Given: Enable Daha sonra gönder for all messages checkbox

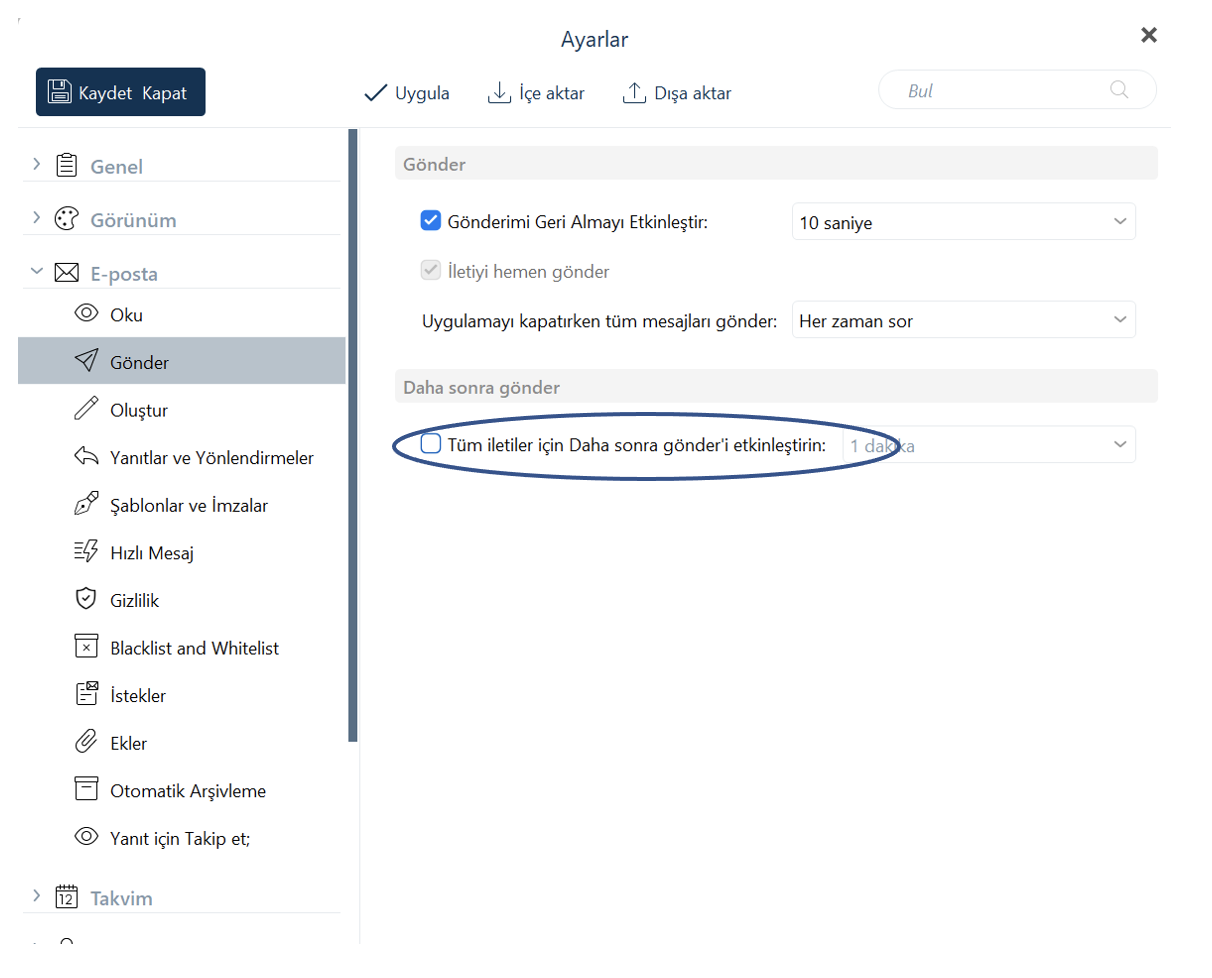Looking at the screenshot, I should 431,444.
